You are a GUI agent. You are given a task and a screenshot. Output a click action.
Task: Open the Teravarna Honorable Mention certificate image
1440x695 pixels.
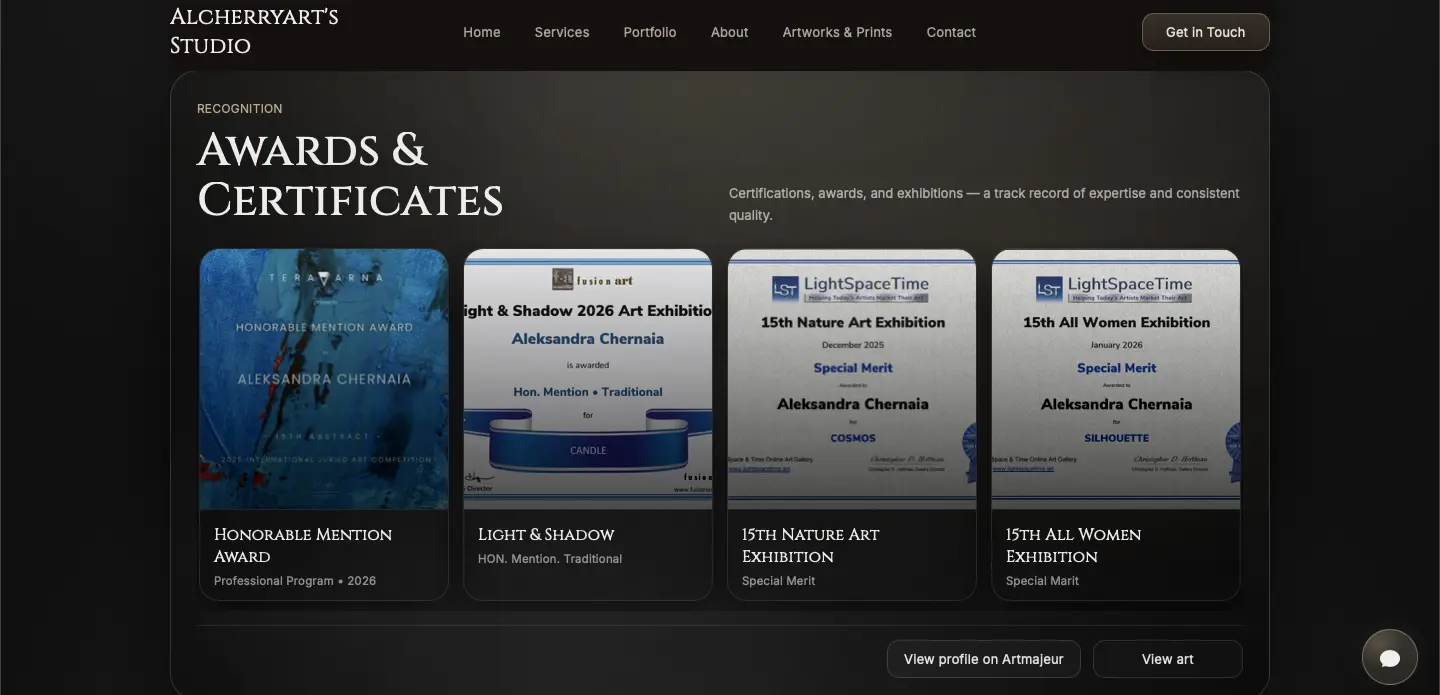click(x=324, y=379)
